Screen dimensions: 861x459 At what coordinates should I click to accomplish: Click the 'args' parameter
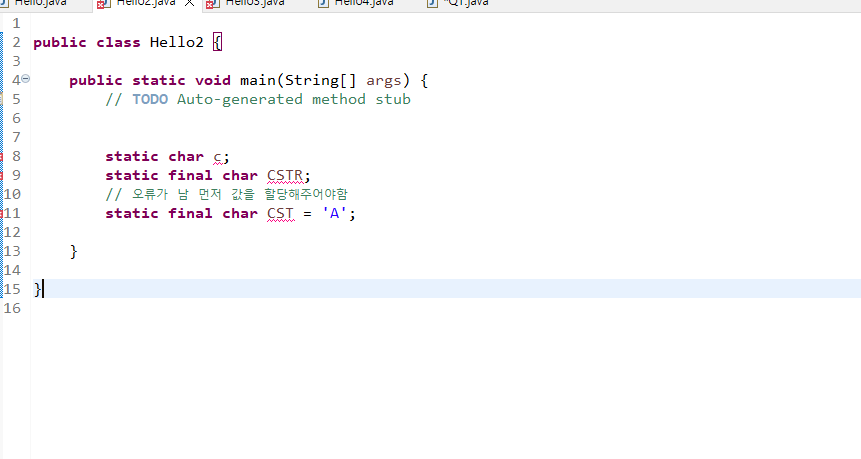(x=383, y=81)
